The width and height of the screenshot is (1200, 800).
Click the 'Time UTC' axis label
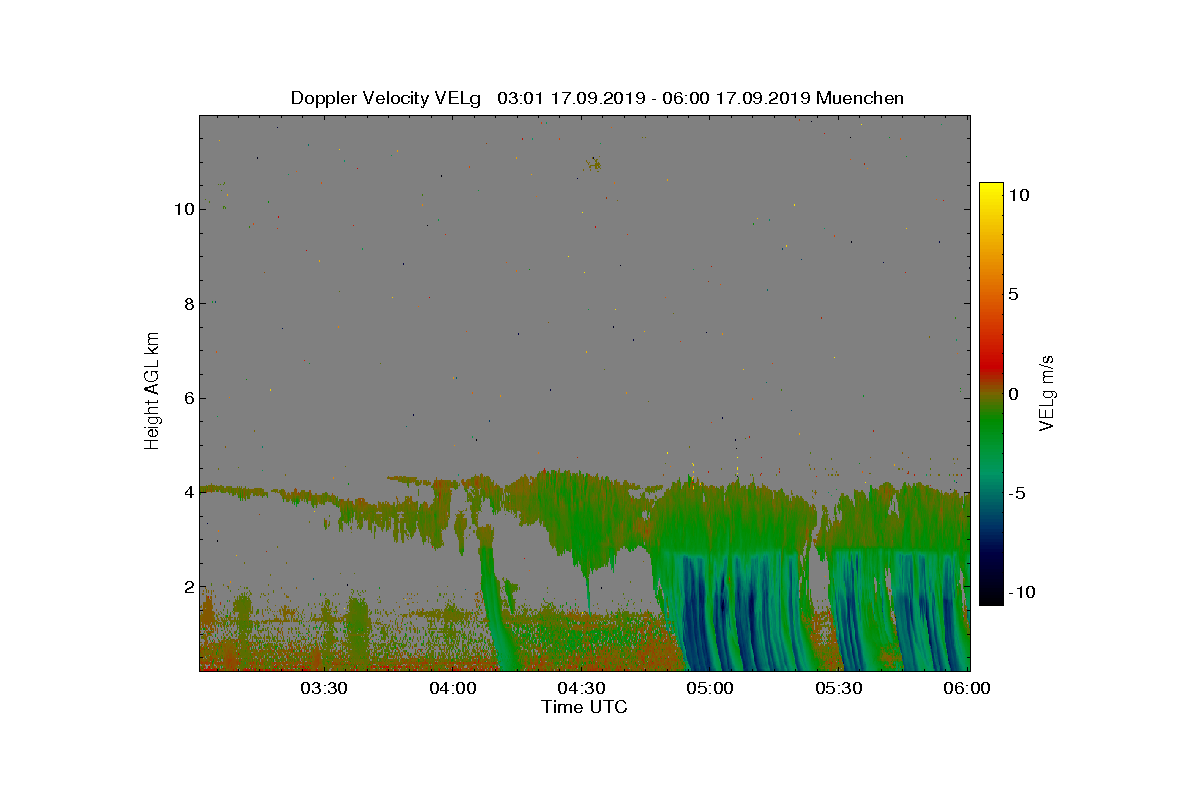coord(584,707)
